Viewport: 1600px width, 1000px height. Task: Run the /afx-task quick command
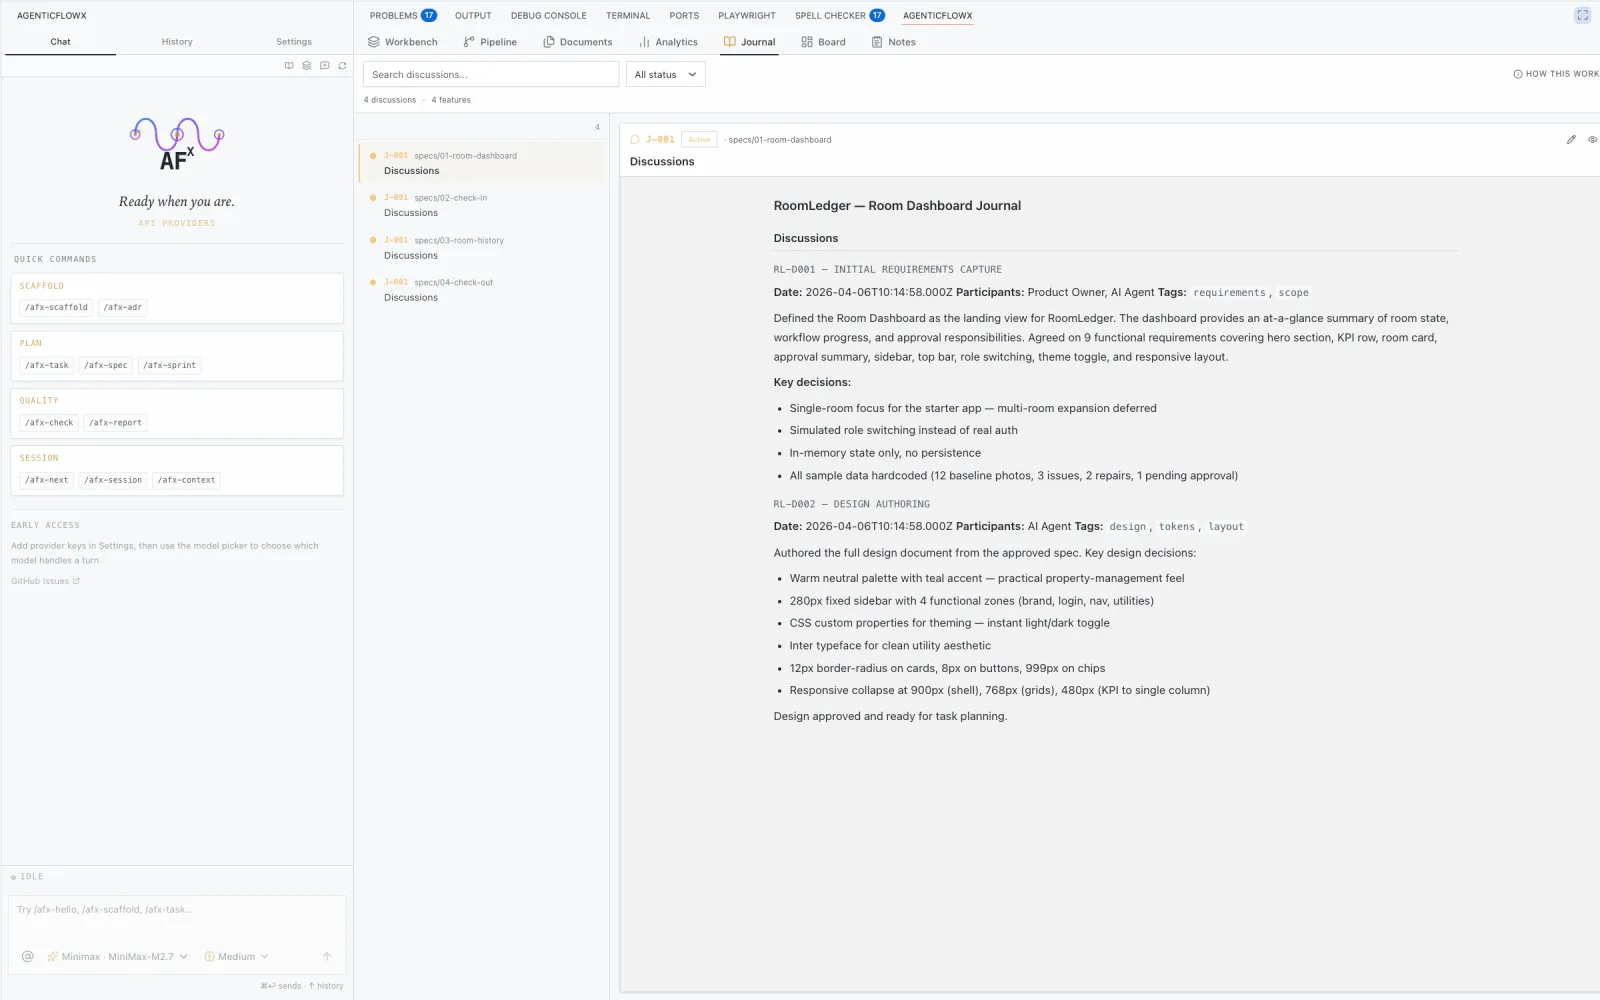(x=47, y=365)
